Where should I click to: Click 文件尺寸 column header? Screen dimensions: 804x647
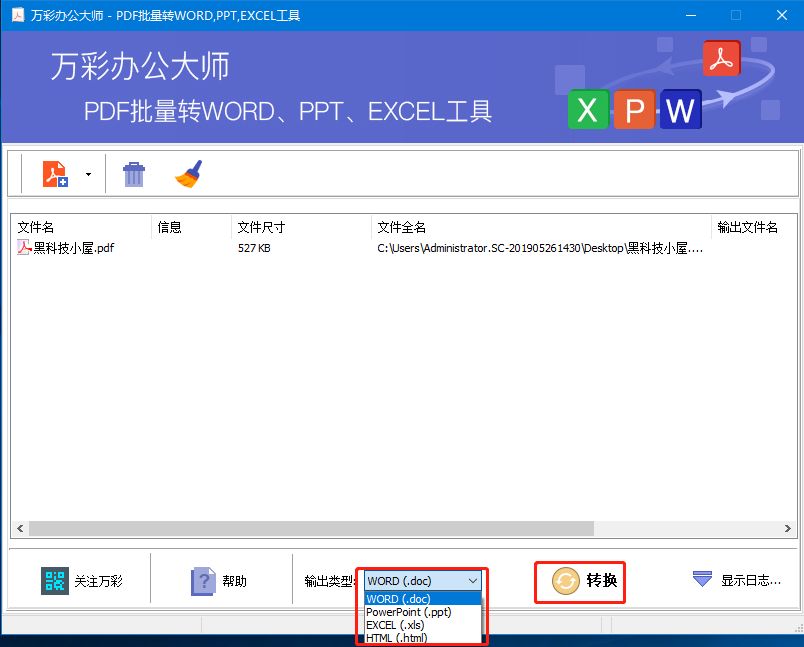click(x=301, y=227)
